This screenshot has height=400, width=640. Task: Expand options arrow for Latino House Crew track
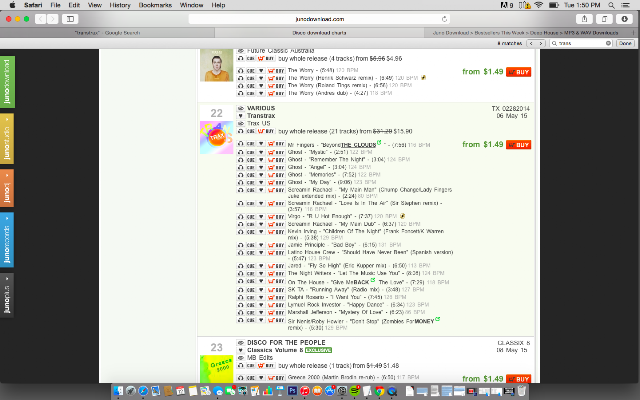click(261, 253)
